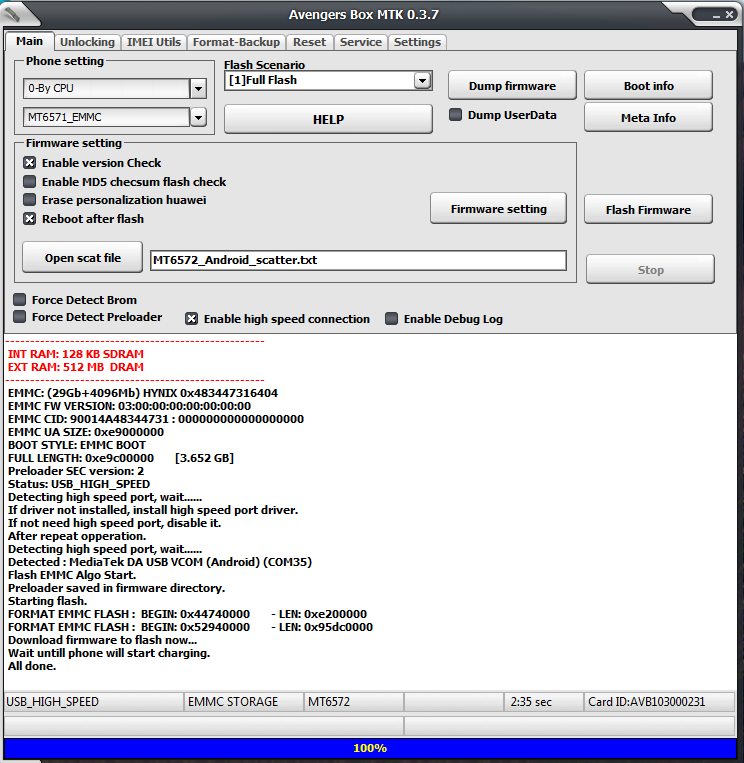
Task: Turn on Enable Debug Log
Action: click(x=392, y=319)
